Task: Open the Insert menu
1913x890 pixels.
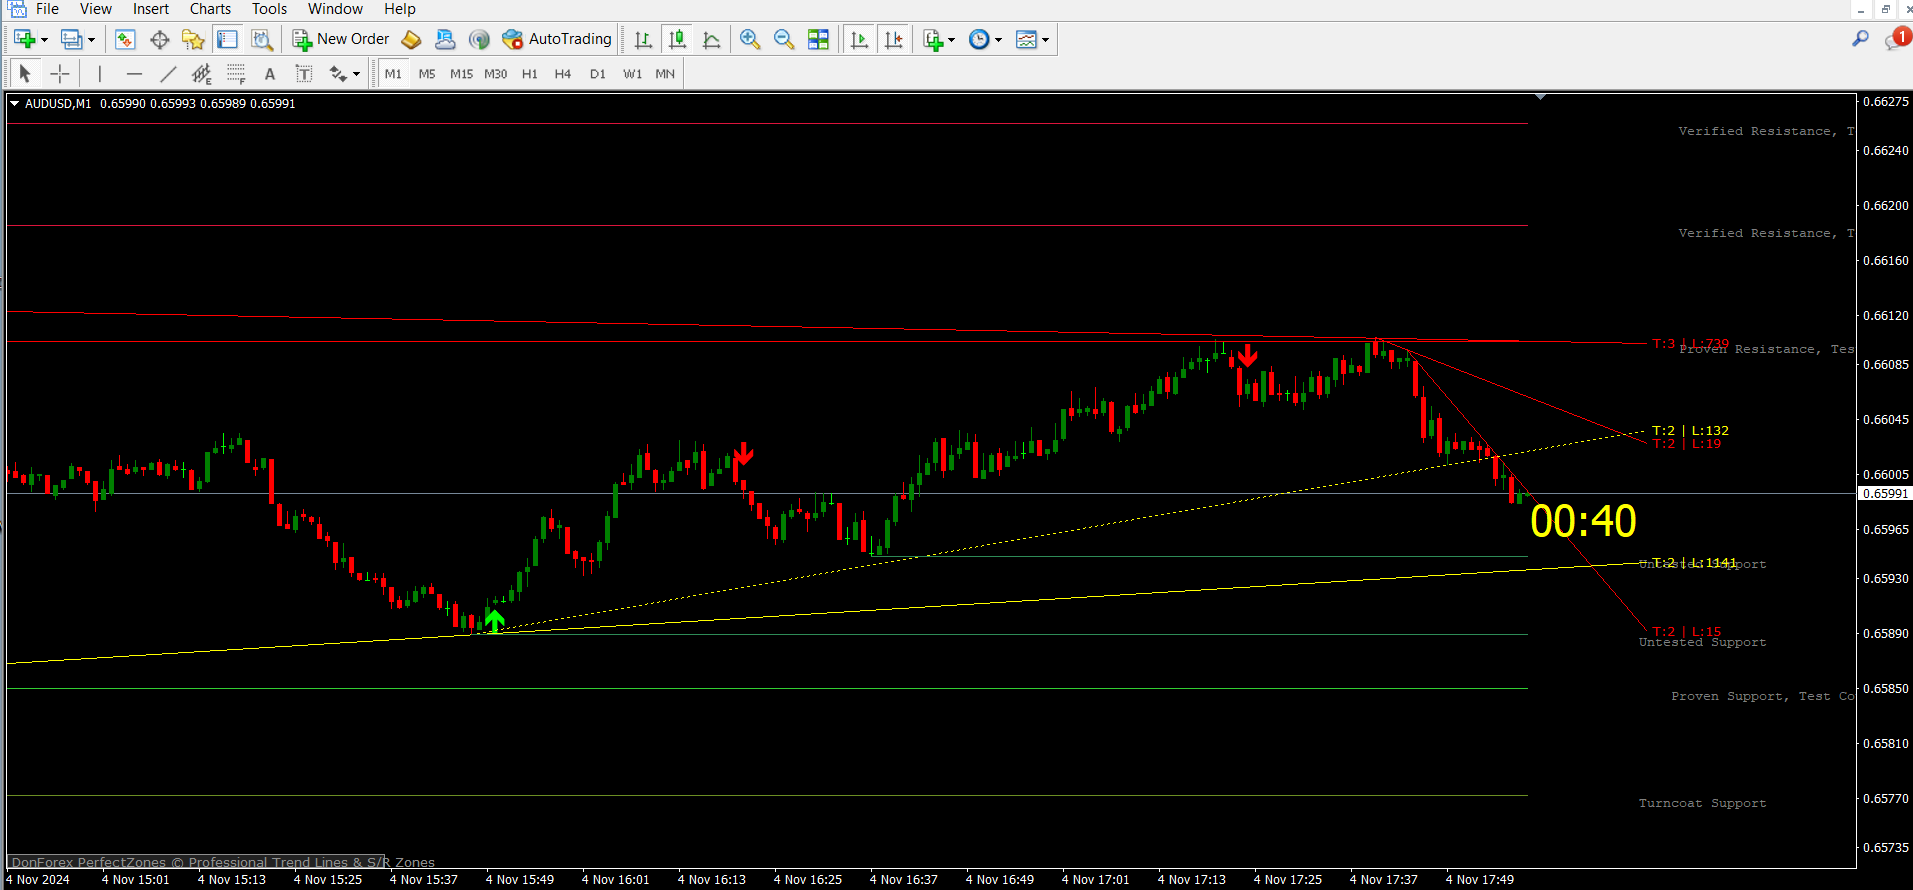Action: pos(151,9)
